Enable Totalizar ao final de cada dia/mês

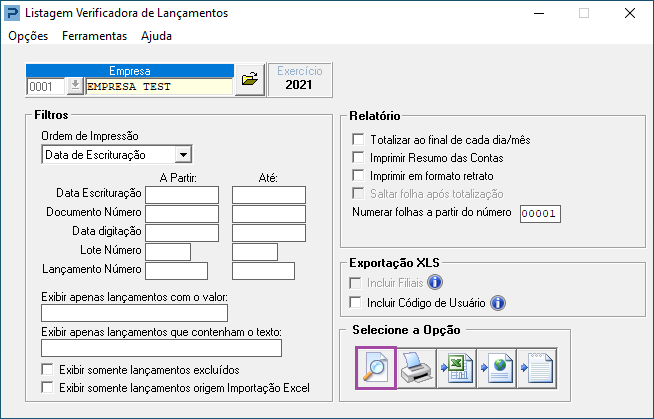click(358, 139)
